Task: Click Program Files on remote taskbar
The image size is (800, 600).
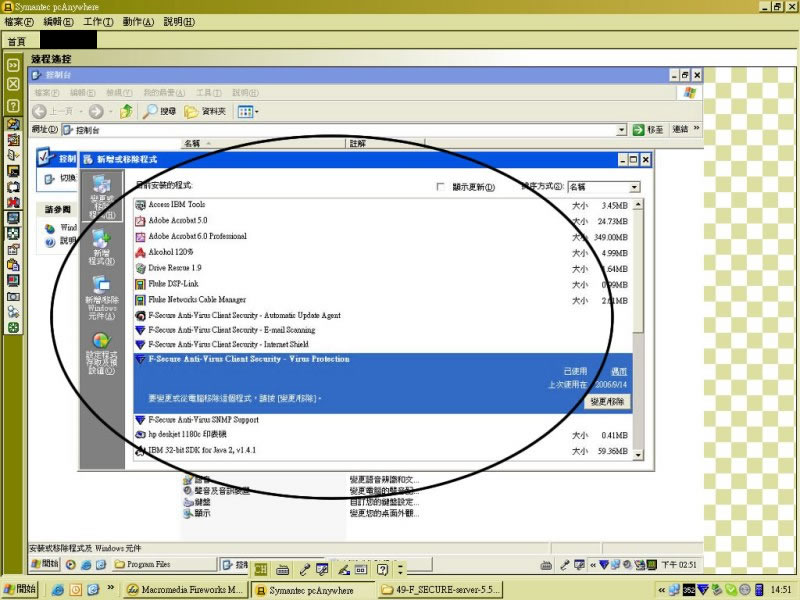Action: pos(163,564)
